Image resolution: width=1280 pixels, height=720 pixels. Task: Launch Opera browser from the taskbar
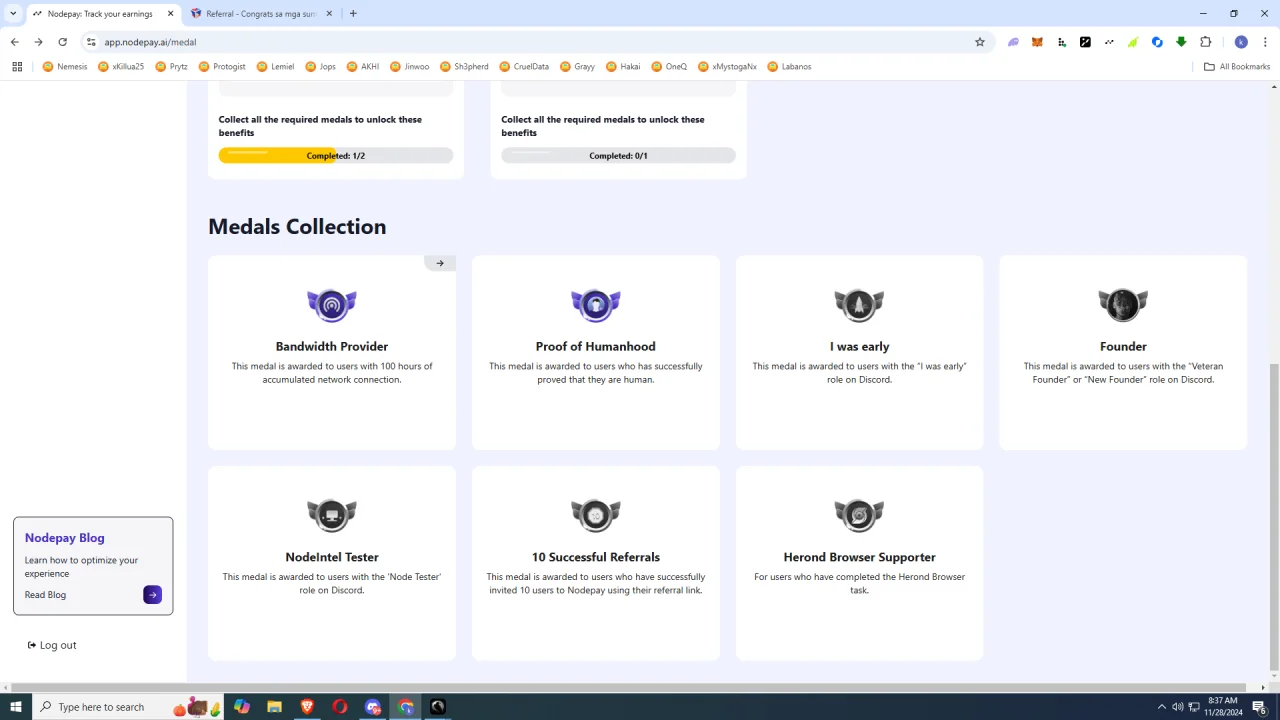(340, 707)
